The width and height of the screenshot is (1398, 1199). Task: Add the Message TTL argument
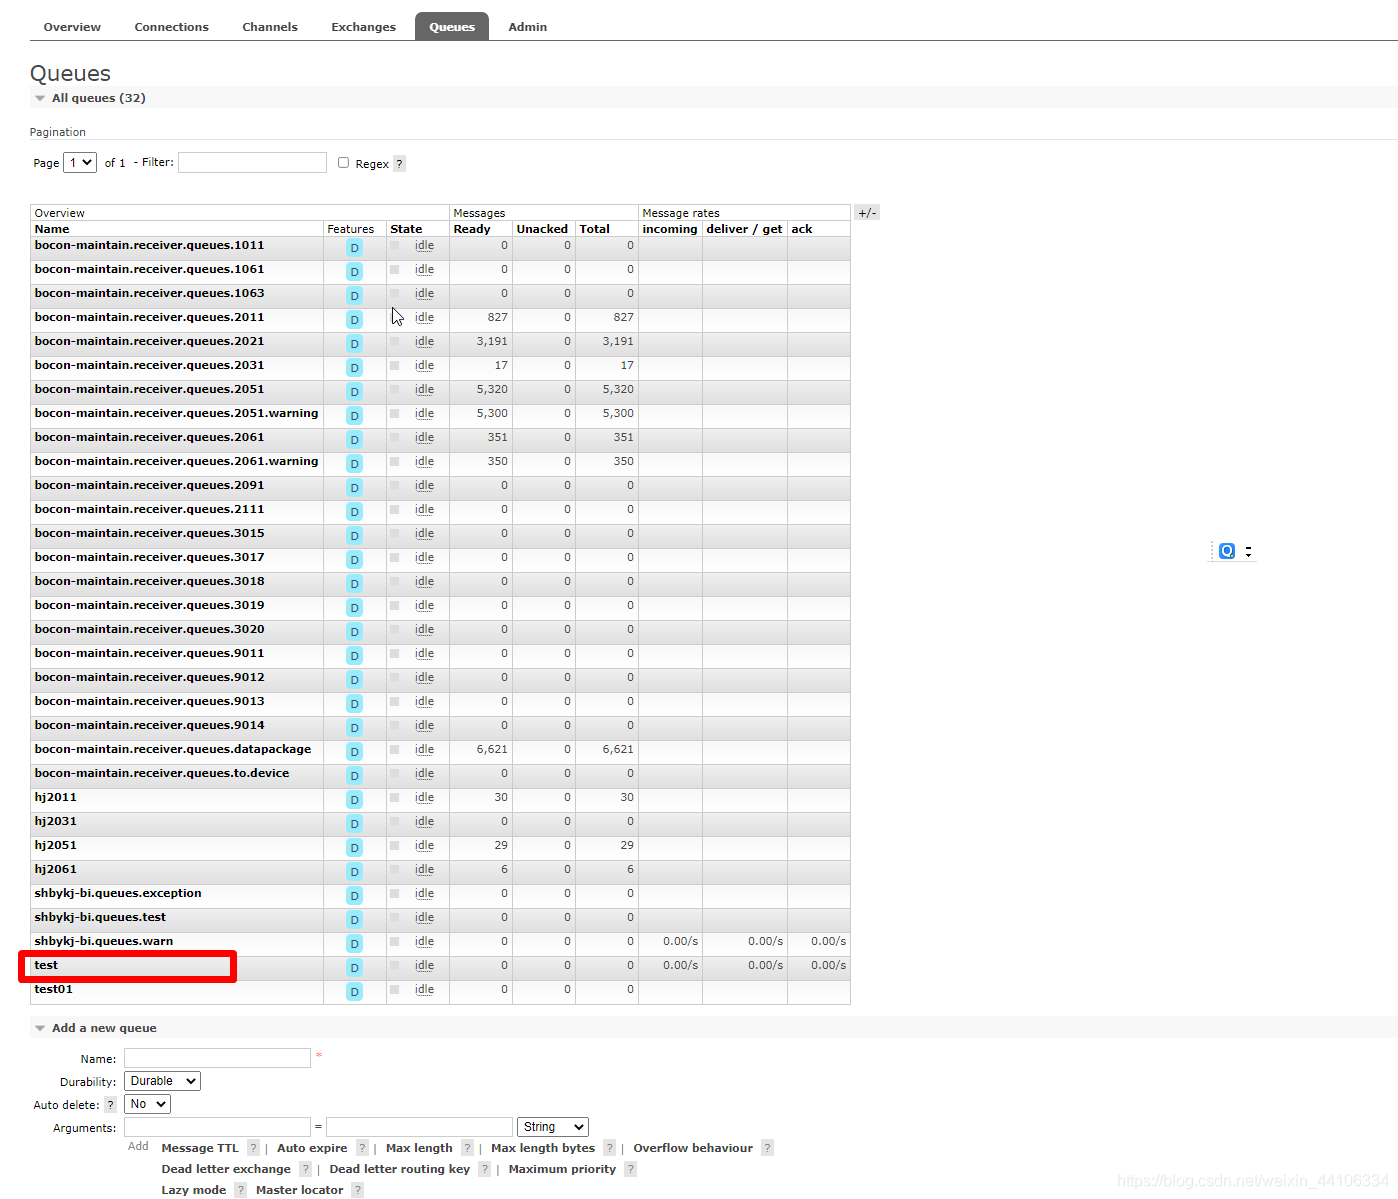pos(200,1148)
